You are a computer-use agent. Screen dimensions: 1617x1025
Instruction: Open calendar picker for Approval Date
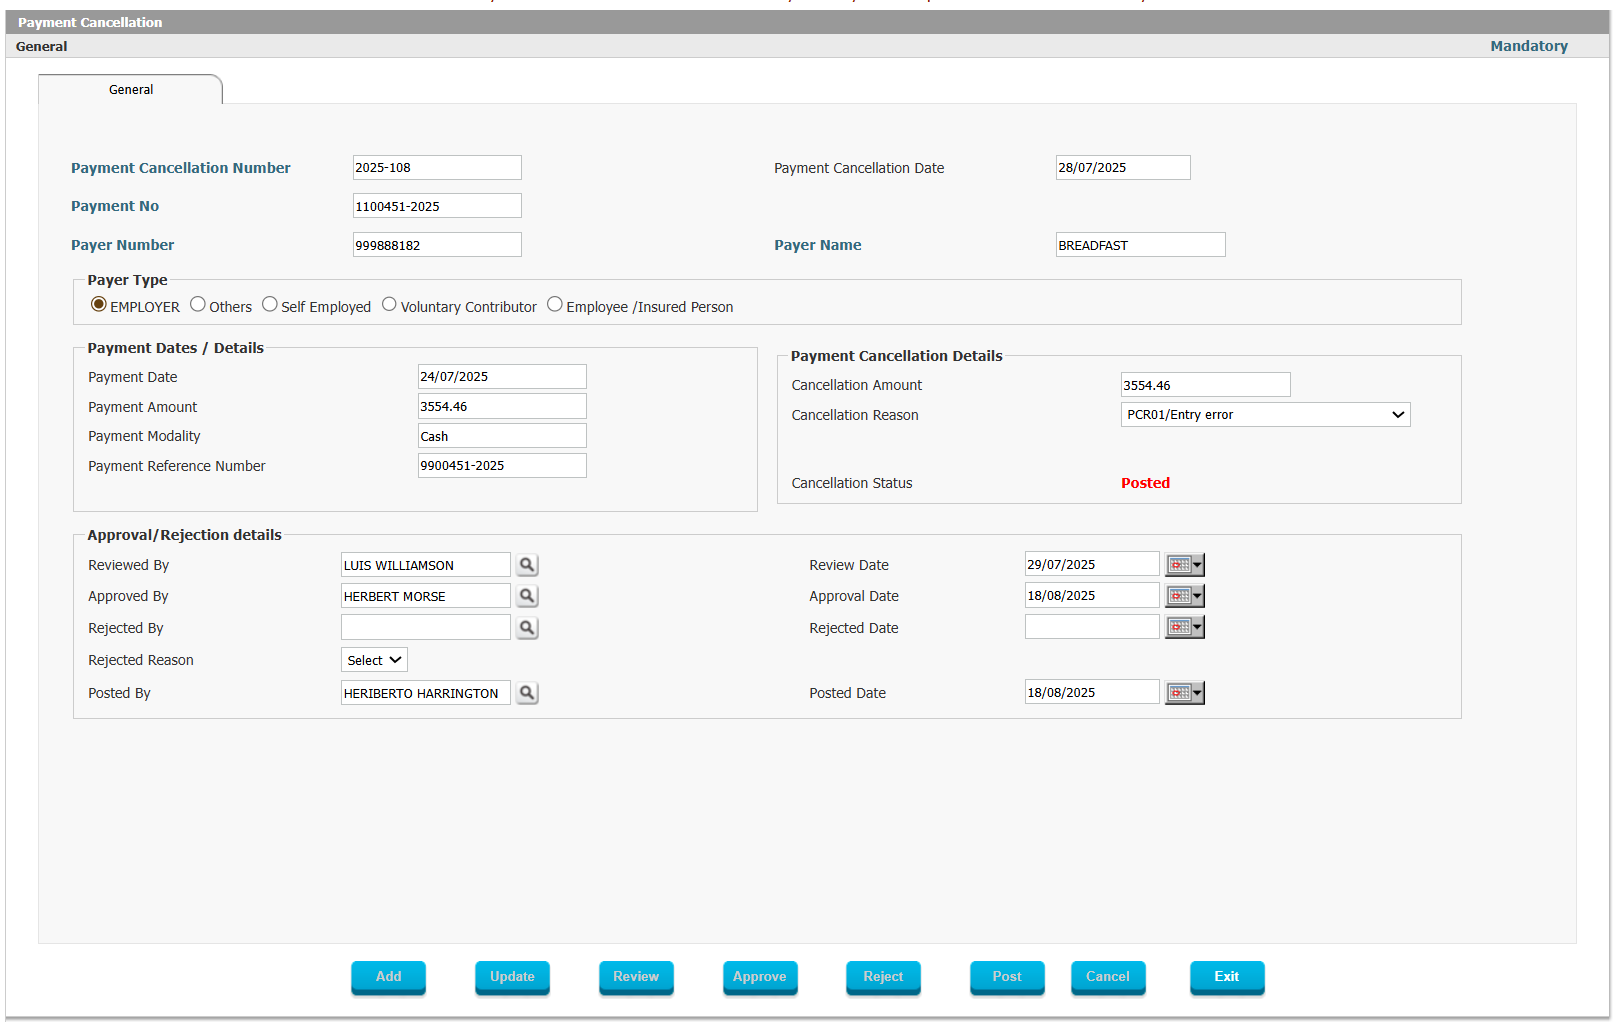point(1185,596)
